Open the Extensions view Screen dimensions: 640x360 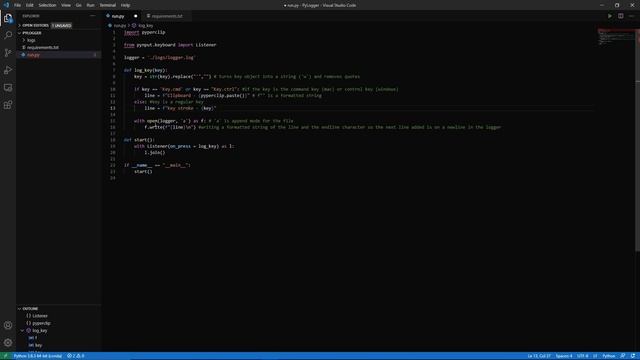tap(8, 105)
